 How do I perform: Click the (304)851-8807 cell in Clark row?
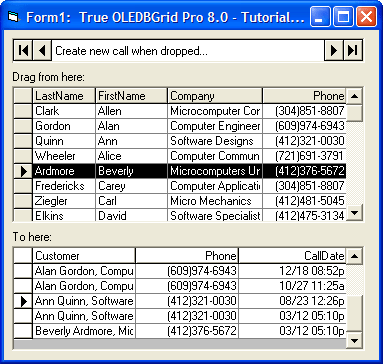coord(304,111)
